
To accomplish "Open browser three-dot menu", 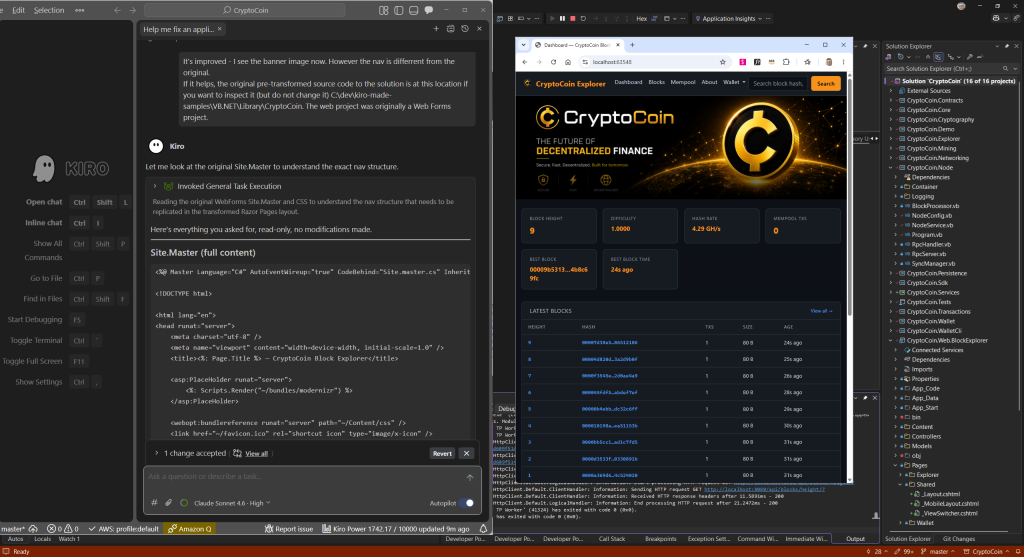I will (x=843, y=62).
